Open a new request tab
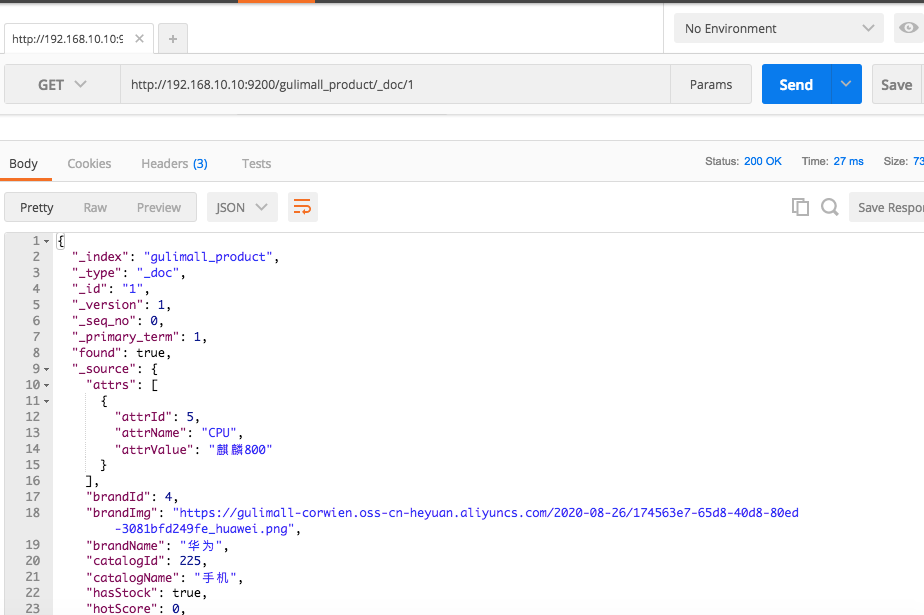Viewport: 924px width, 615px height. [x=173, y=39]
